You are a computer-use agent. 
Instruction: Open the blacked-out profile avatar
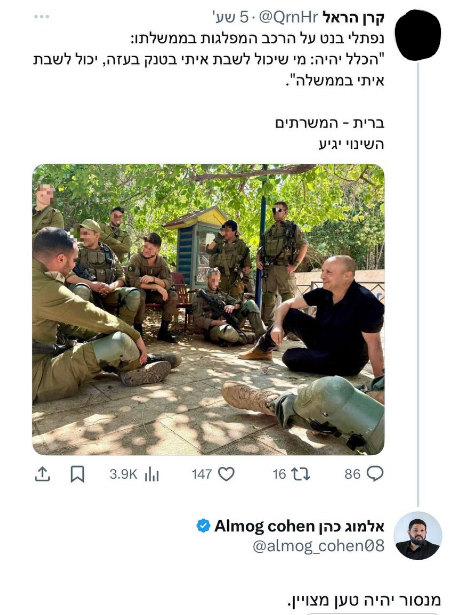[x=418, y=35]
